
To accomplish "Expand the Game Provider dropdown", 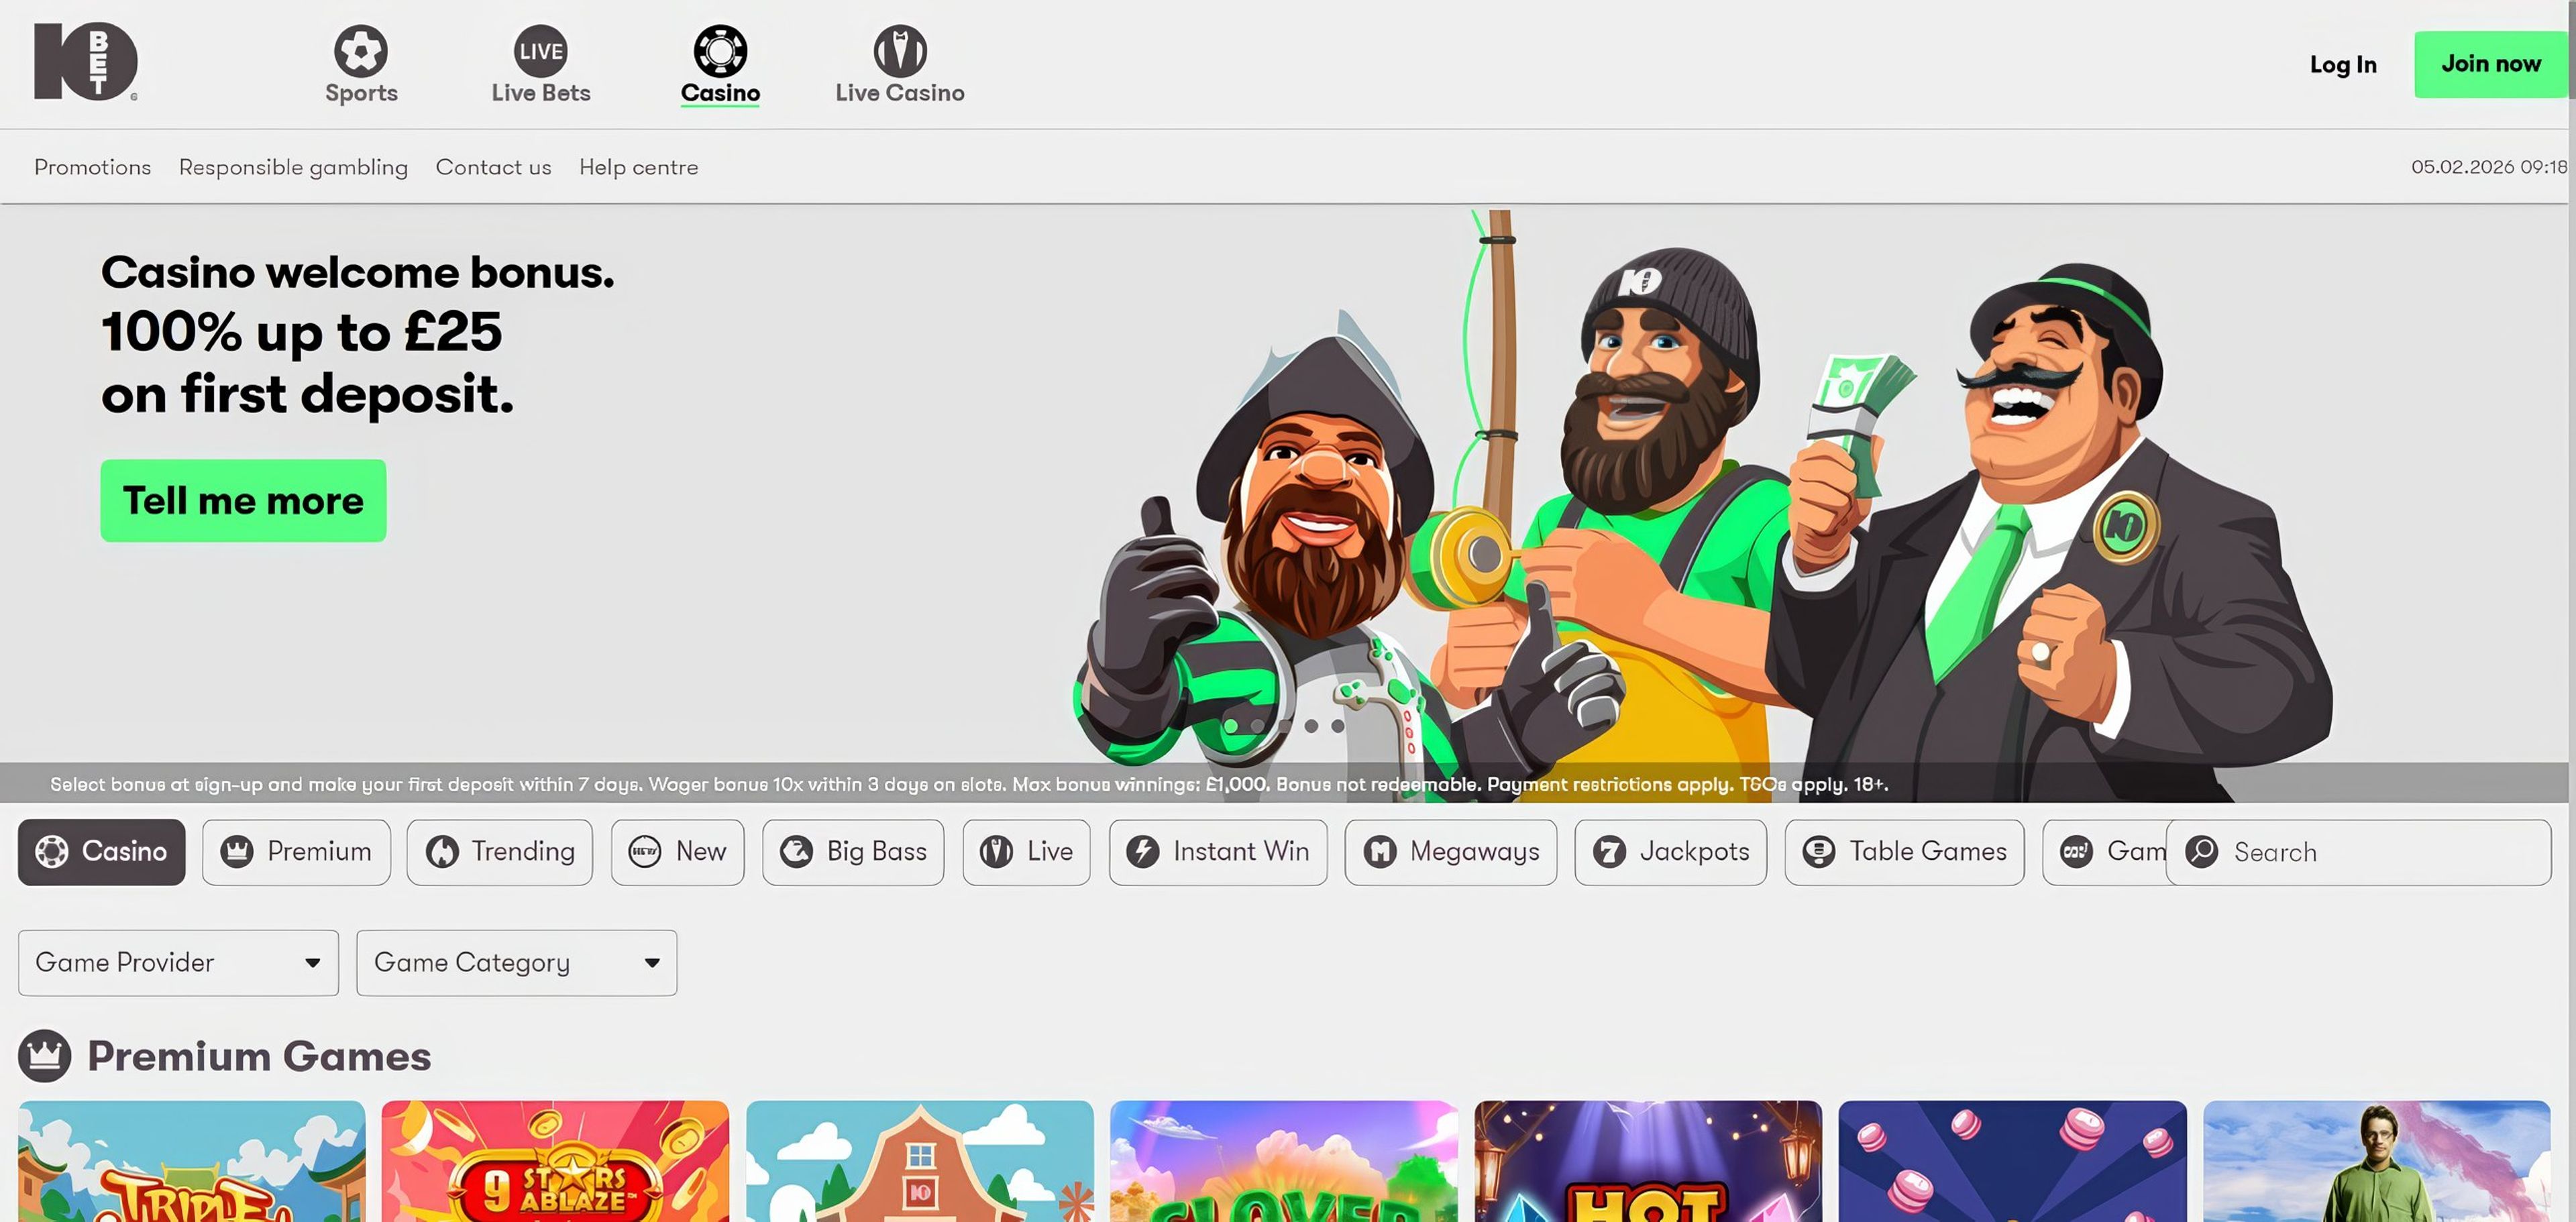I will point(178,962).
